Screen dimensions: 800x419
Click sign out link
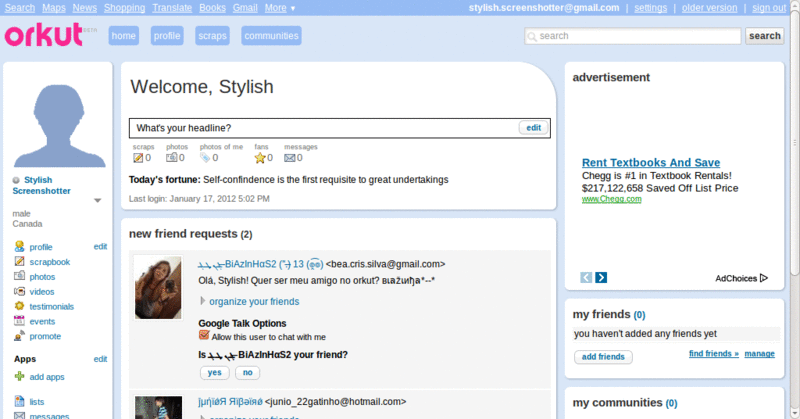769,8
